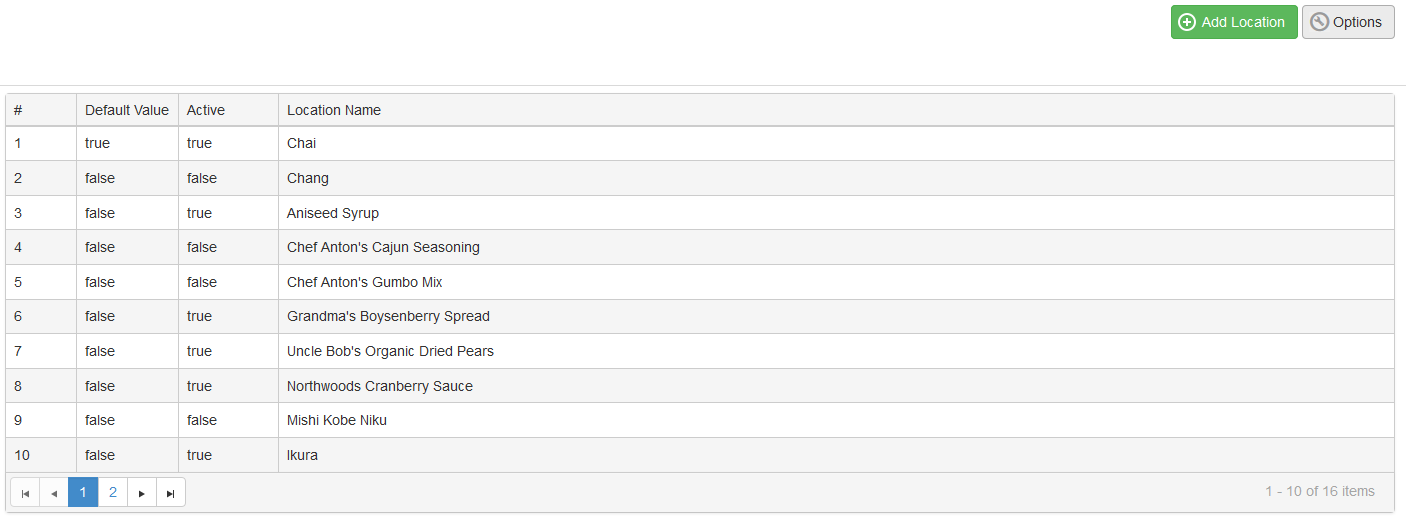Viewport: 1406px width, 525px height.
Task: Select page 1 in pager
Action: point(83,493)
